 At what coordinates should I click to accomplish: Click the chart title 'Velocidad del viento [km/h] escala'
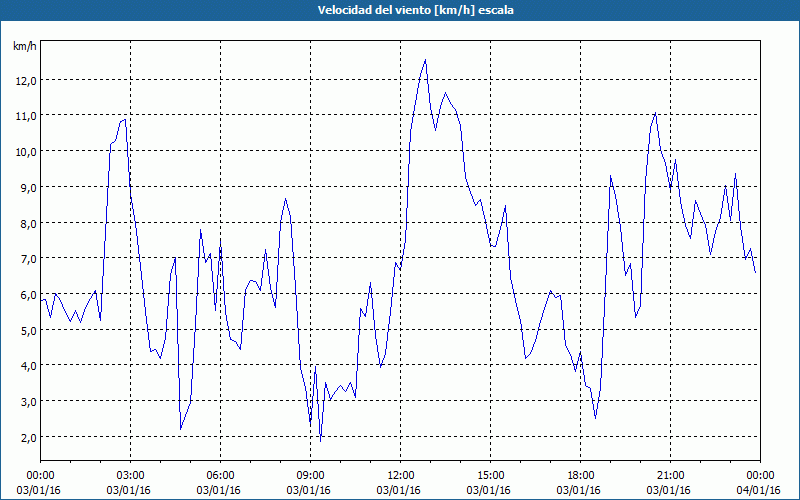pyautogui.click(x=415, y=10)
